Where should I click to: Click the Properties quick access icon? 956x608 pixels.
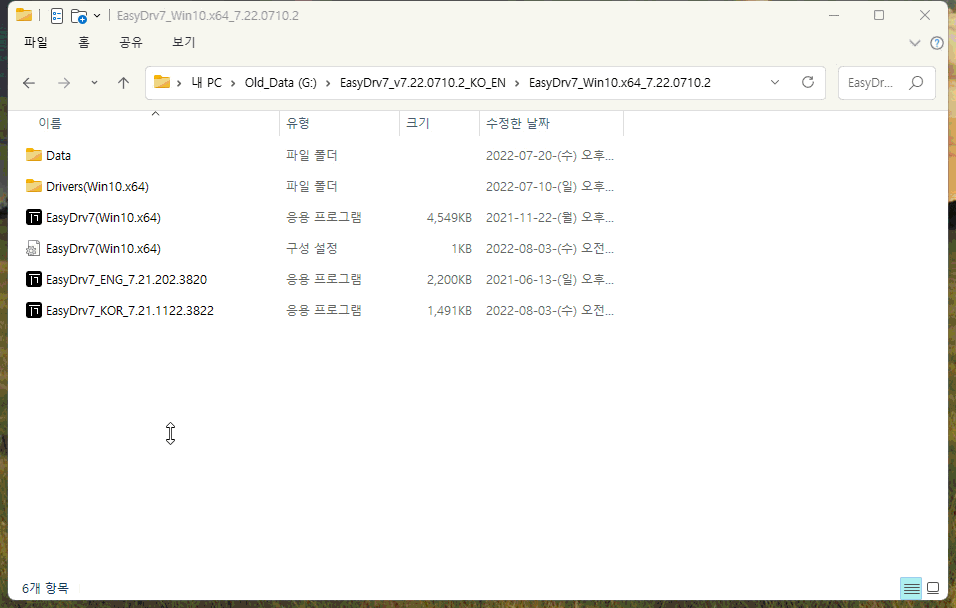coord(57,16)
